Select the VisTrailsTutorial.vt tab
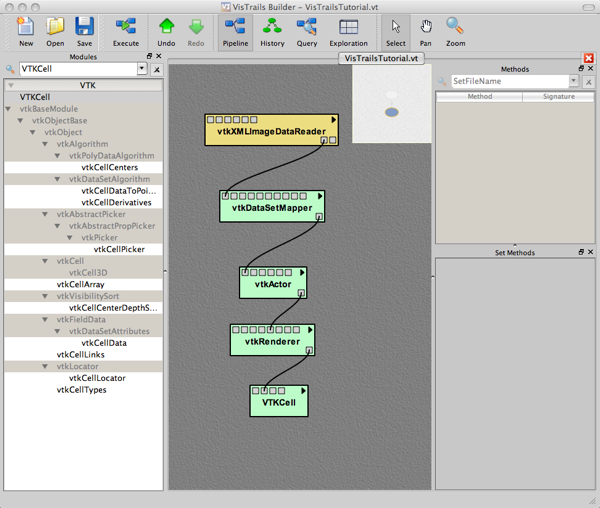Image resolution: width=600 pixels, height=508 pixels. coord(381,59)
